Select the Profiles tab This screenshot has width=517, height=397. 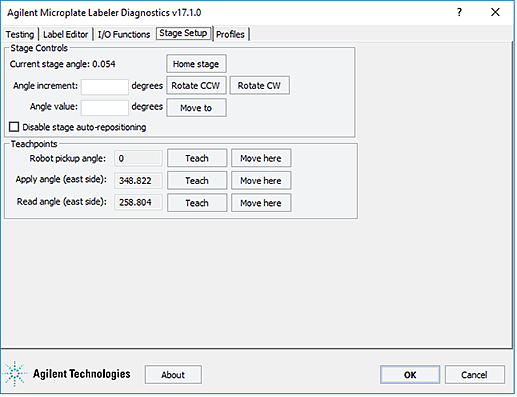click(x=230, y=34)
